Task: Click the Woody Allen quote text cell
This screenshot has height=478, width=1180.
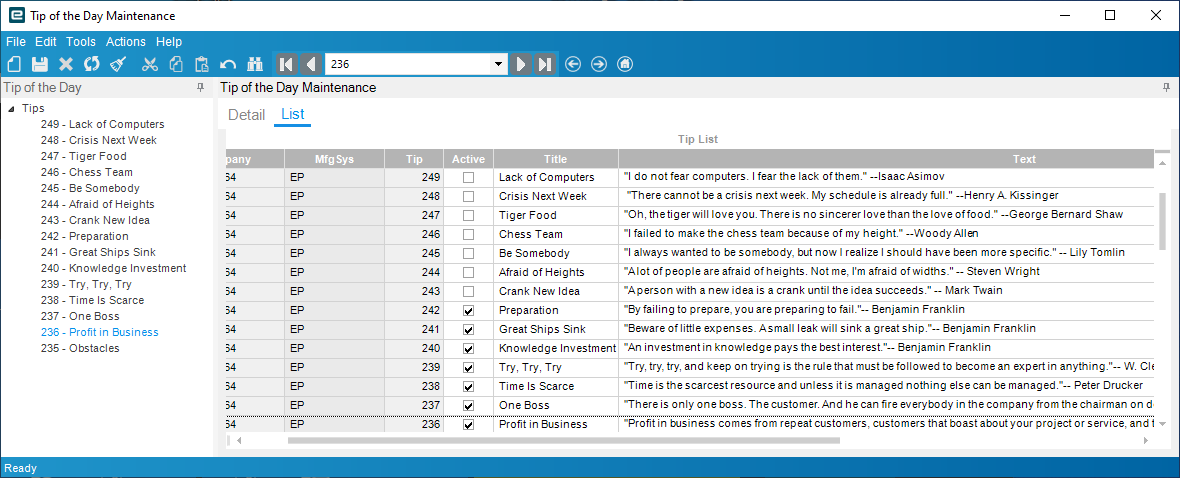Action: 886,234
